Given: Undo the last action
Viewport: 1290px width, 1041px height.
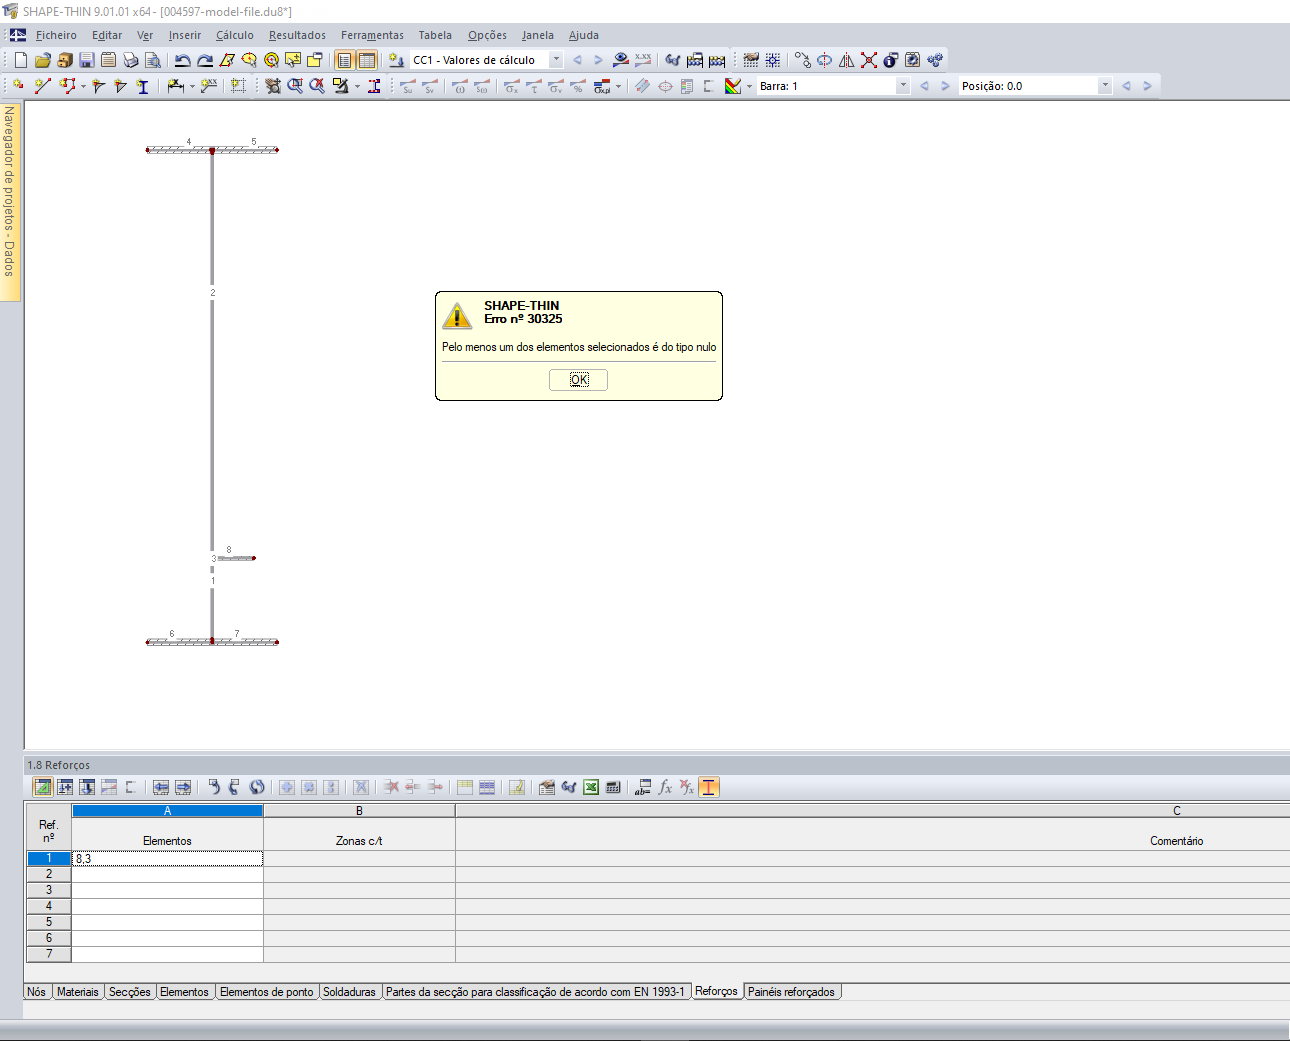Looking at the screenshot, I should [182, 60].
